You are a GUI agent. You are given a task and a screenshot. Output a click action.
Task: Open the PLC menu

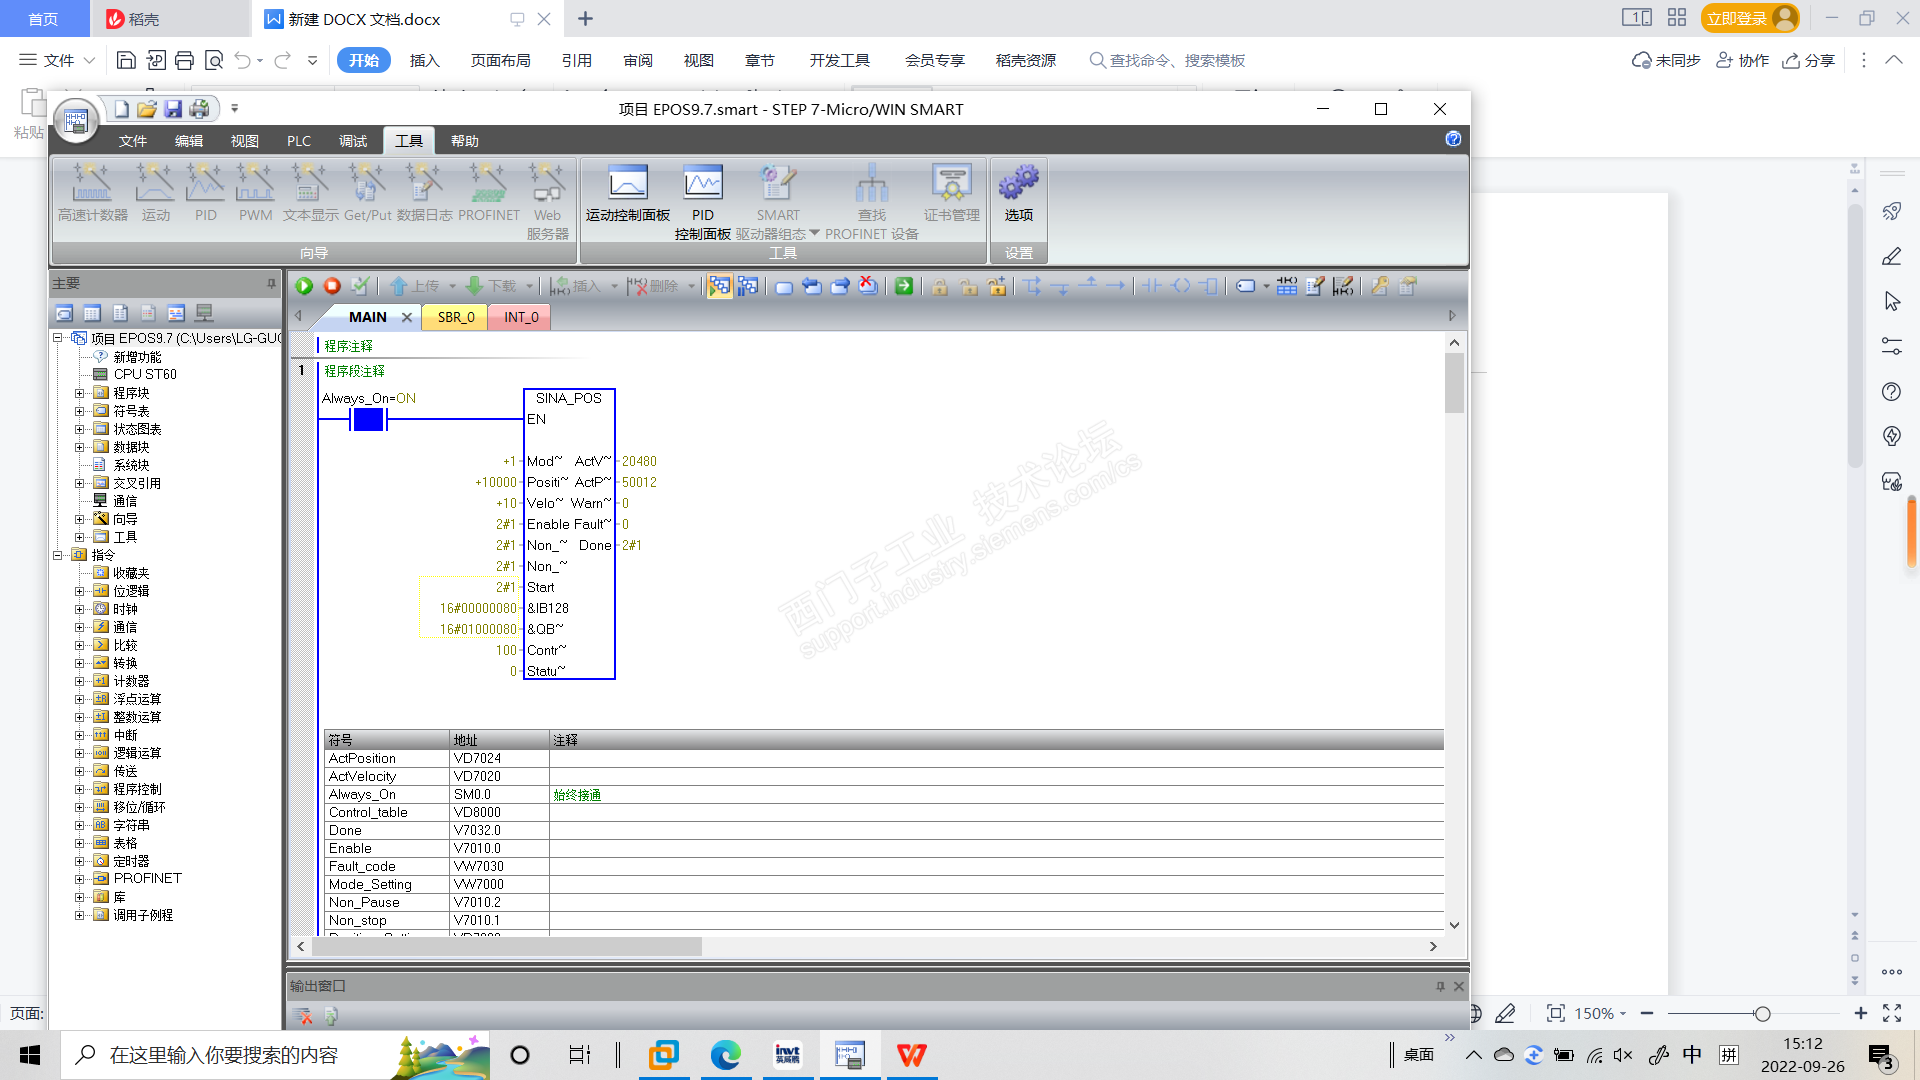pyautogui.click(x=298, y=141)
